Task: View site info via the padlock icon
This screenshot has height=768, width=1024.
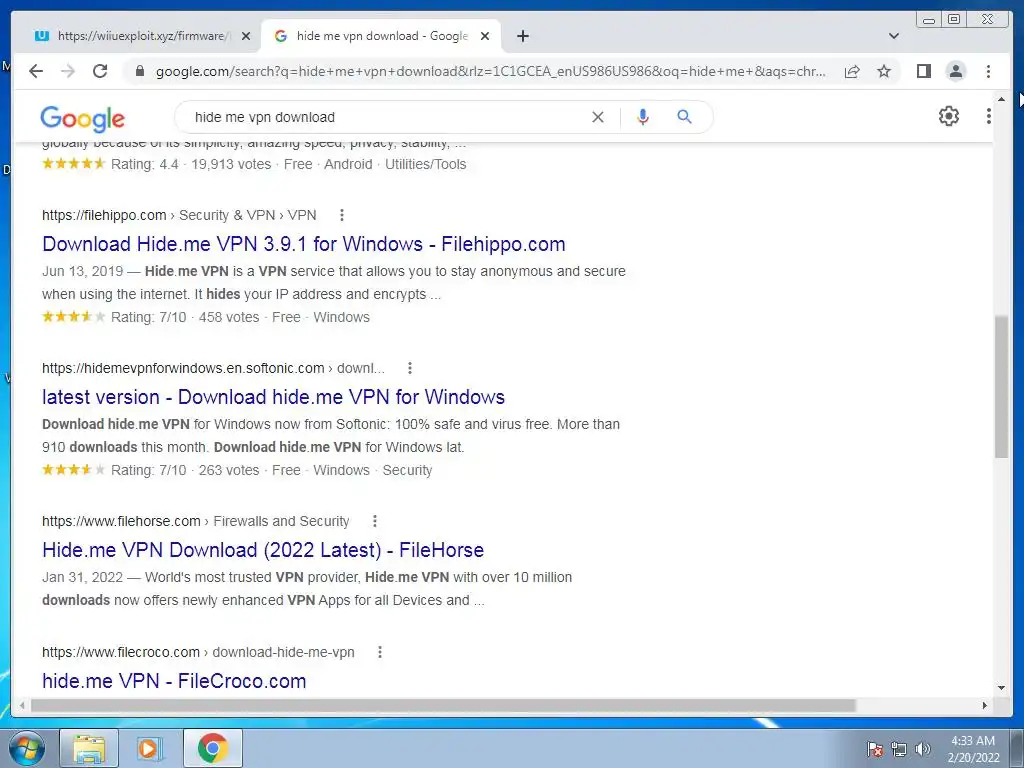Action: click(139, 71)
